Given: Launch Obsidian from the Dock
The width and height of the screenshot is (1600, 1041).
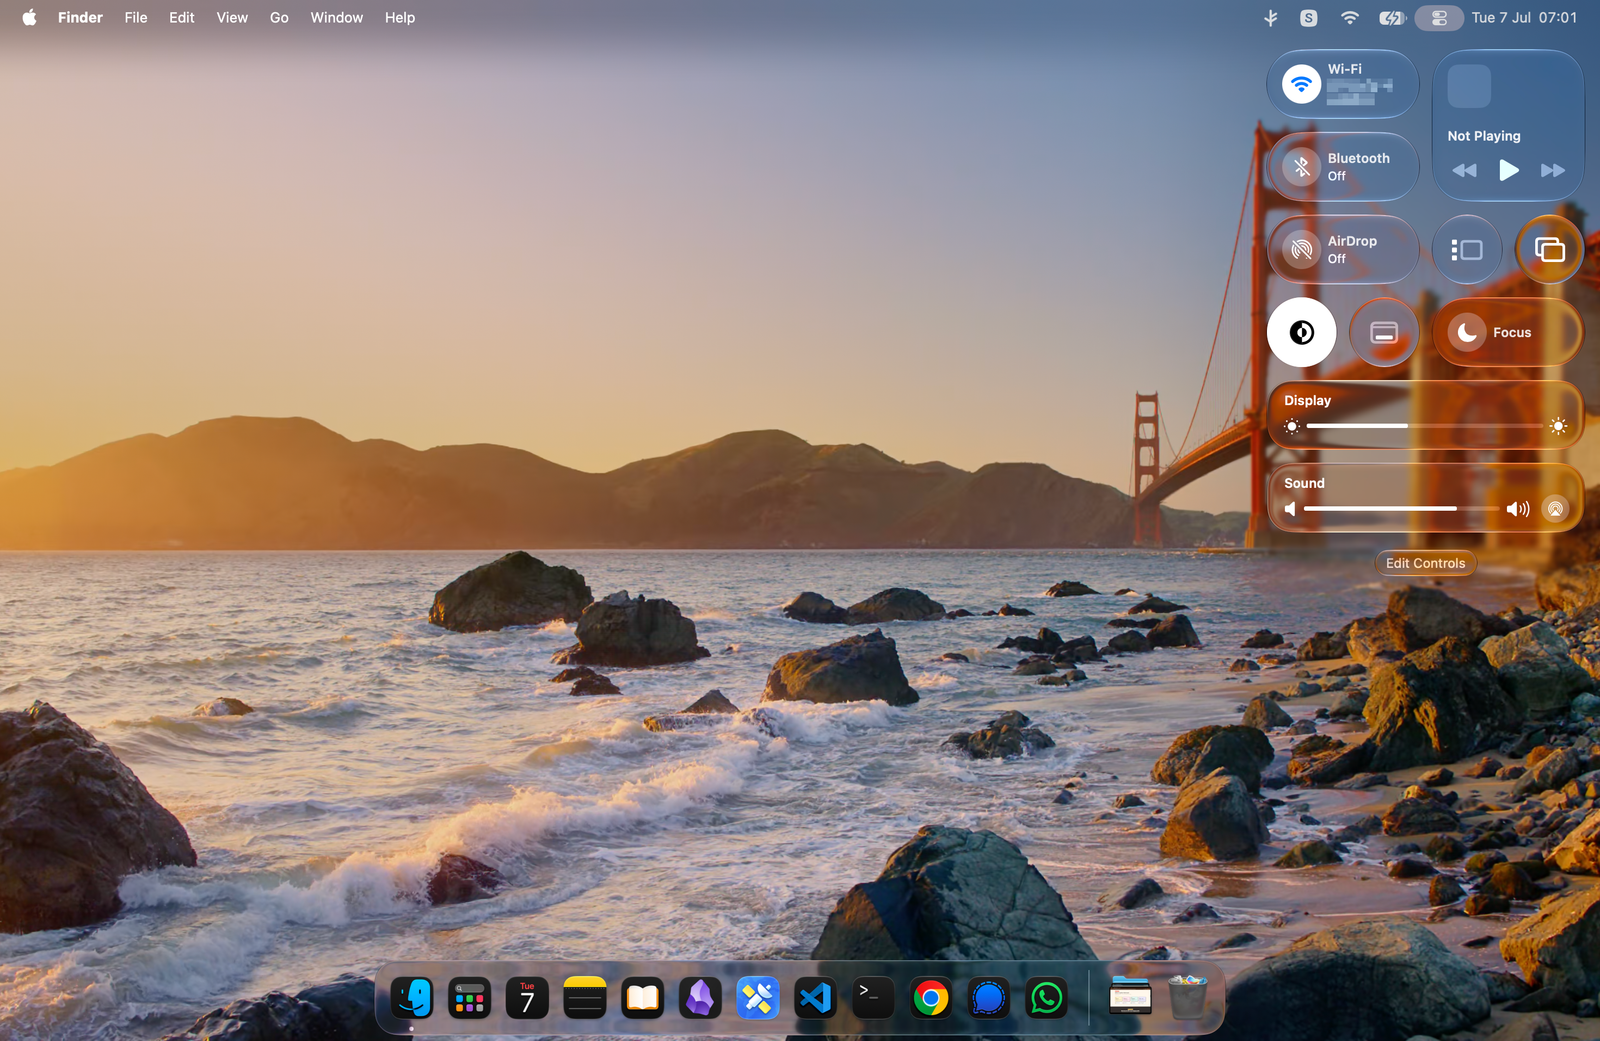Looking at the screenshot, I should [x=700, y=998].
